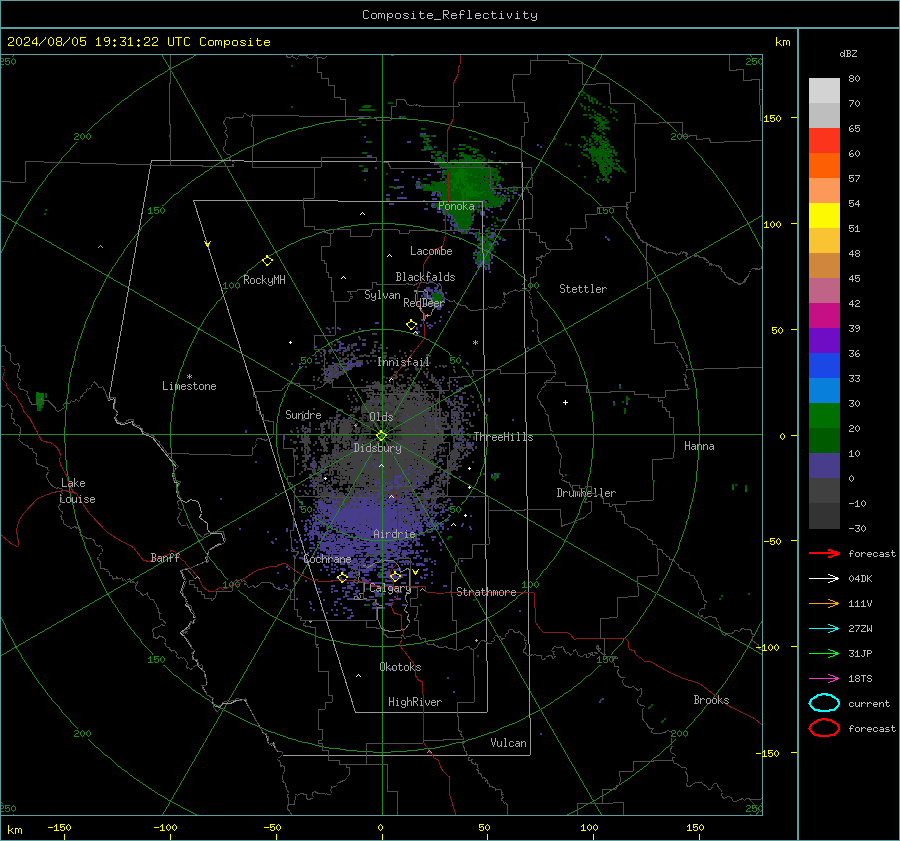This screenshot has height=841, width=900.
Task: Click the HighRiver city label
Action: [415, 702]
